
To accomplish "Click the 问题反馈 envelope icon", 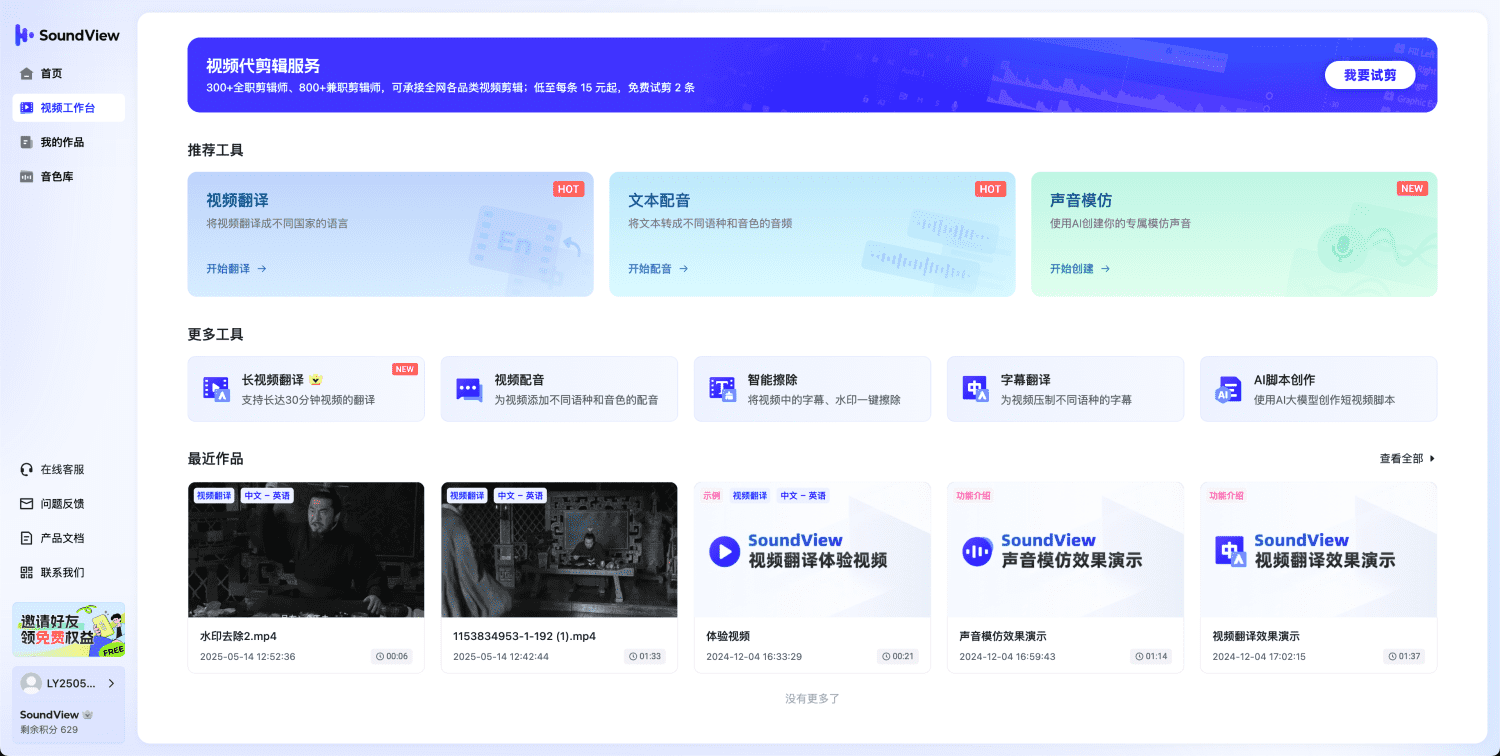I will 27,503.
